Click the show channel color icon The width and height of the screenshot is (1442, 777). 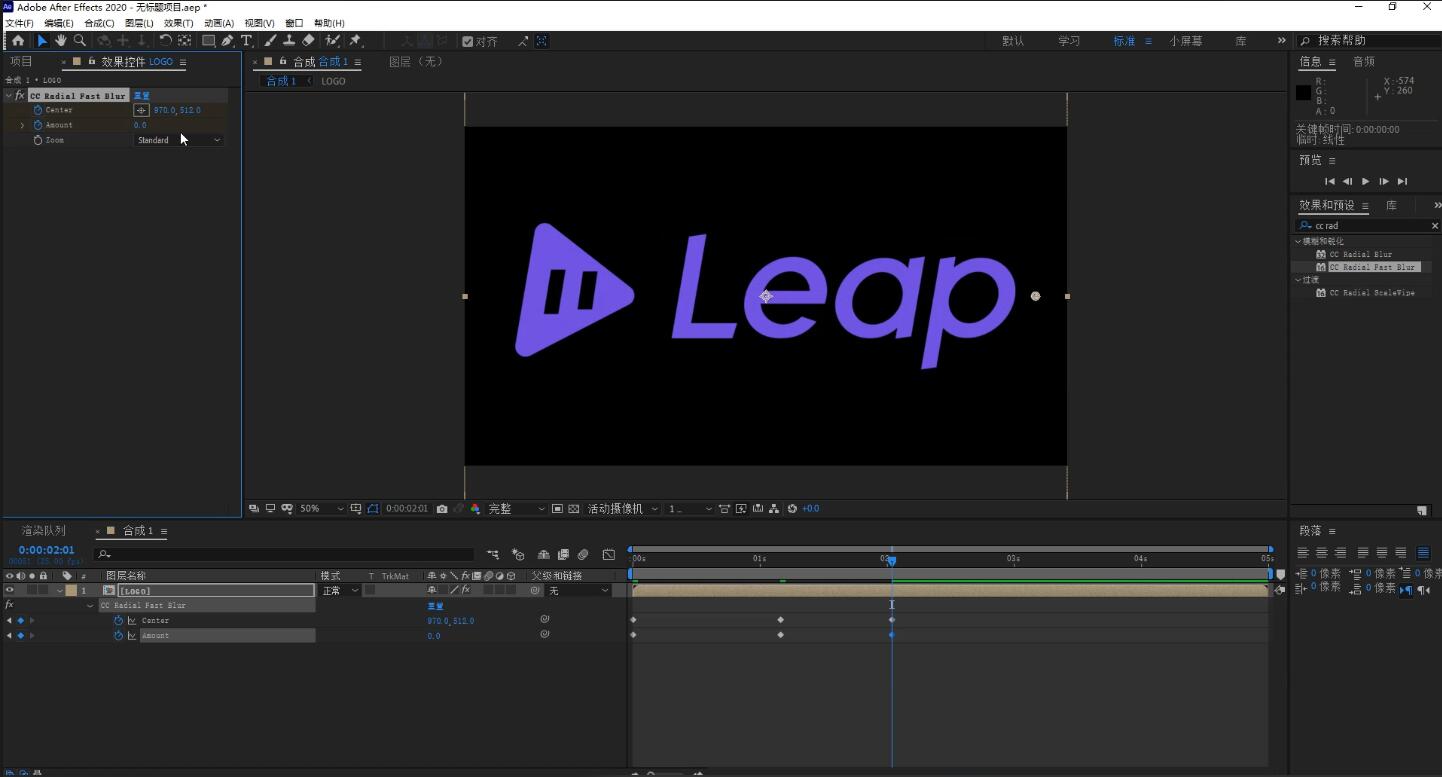pyautogui.click(x=475, y=509)
